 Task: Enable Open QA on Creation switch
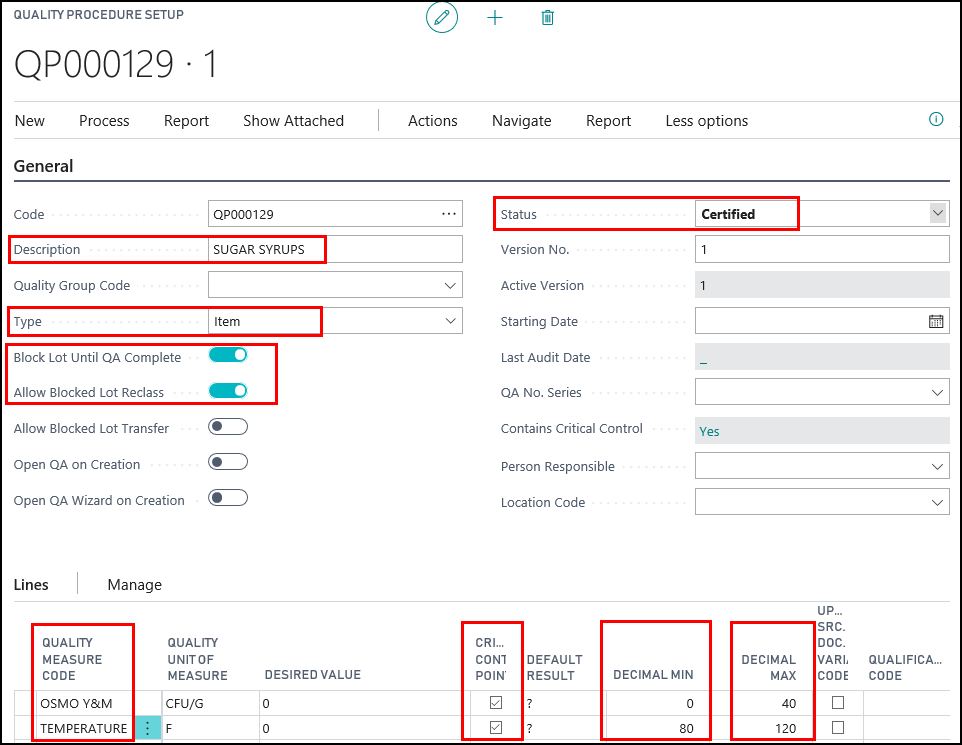228,463
